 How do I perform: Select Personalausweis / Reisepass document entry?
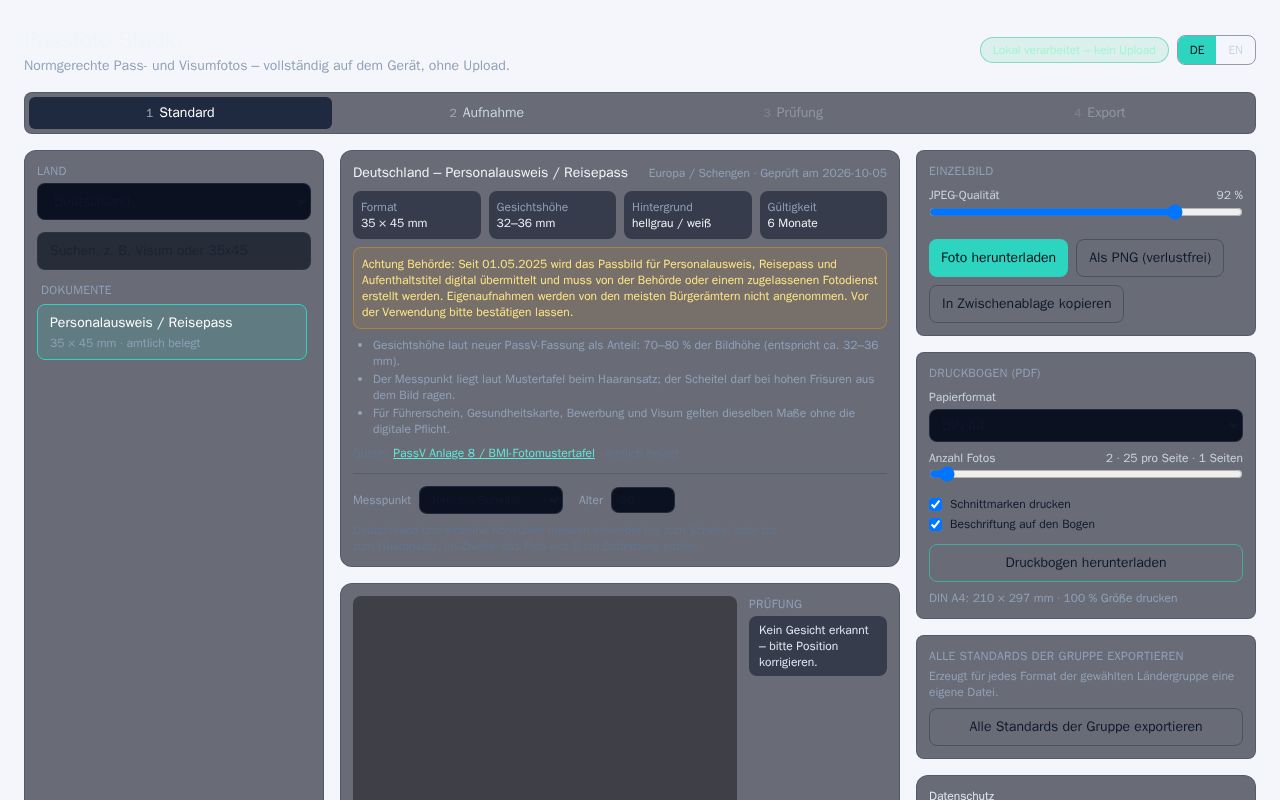click(172, 332)
